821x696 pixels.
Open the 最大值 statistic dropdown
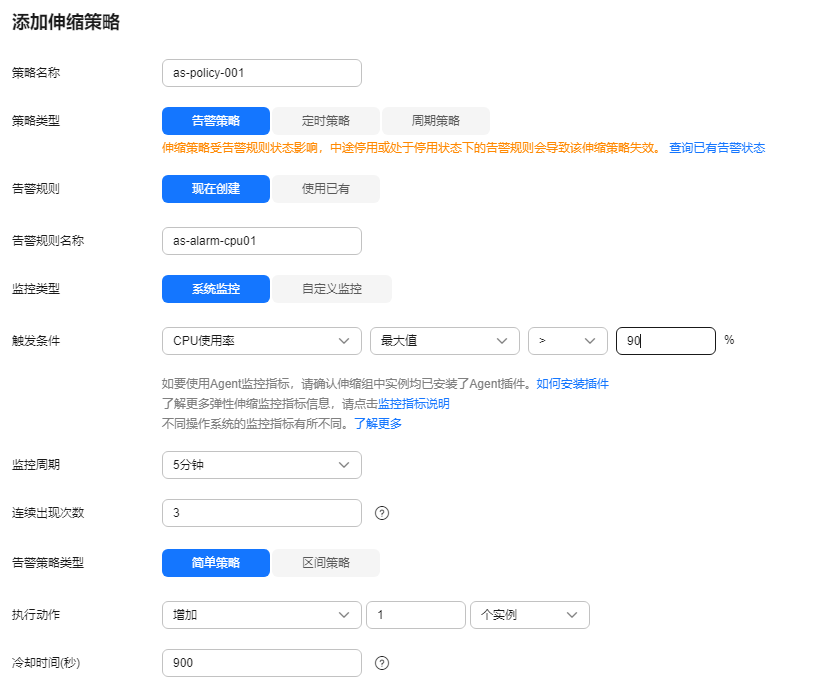tap(445, 341)
